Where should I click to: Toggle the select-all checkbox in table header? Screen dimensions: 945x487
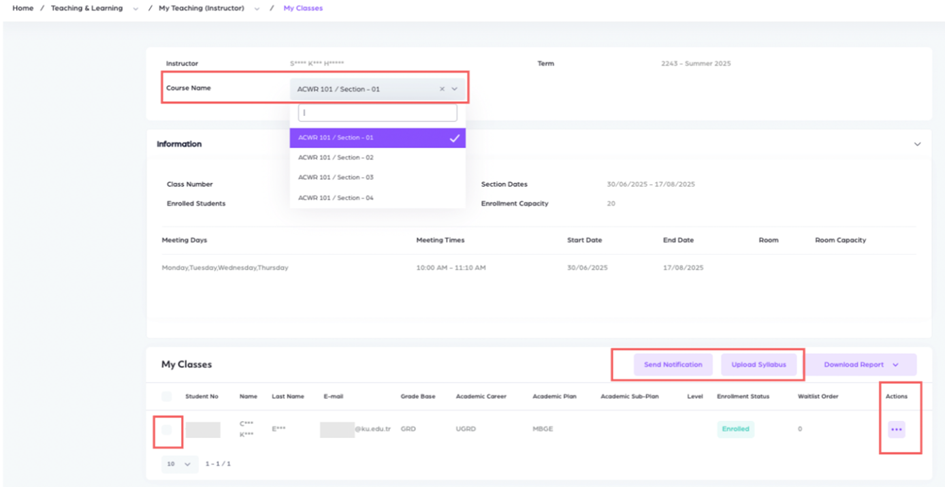pyautogui.click(x=167, y=397)
